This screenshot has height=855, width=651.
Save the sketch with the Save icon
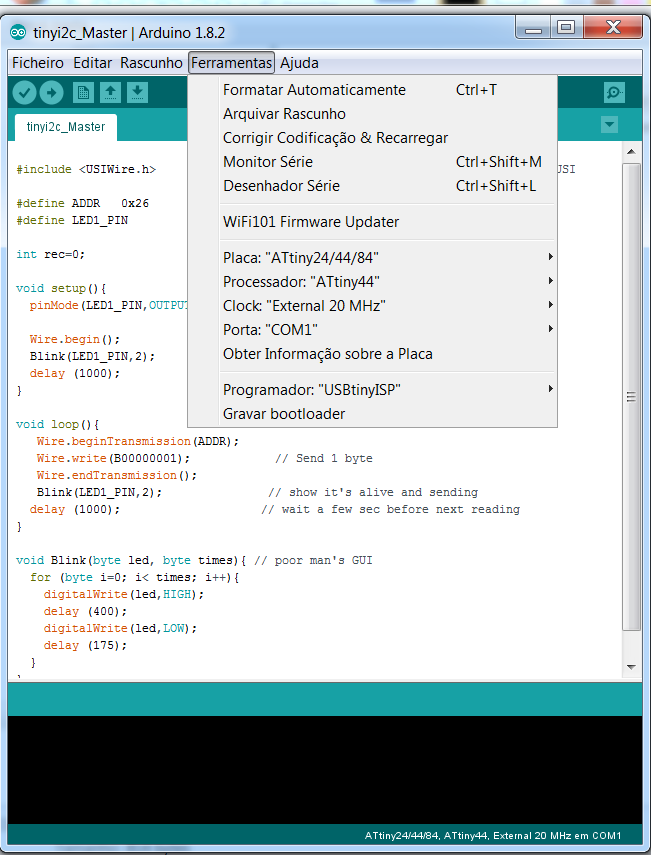[x=137, y=93]
